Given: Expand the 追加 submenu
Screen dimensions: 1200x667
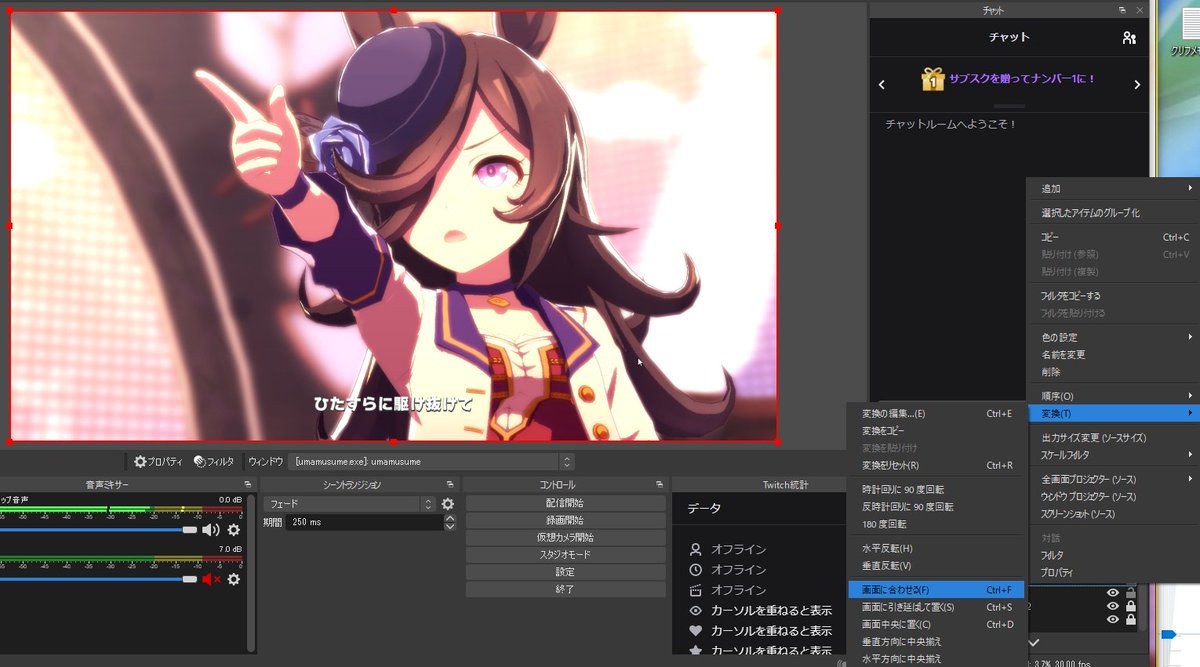Looking at the screenshot, I should (1114, 189).
